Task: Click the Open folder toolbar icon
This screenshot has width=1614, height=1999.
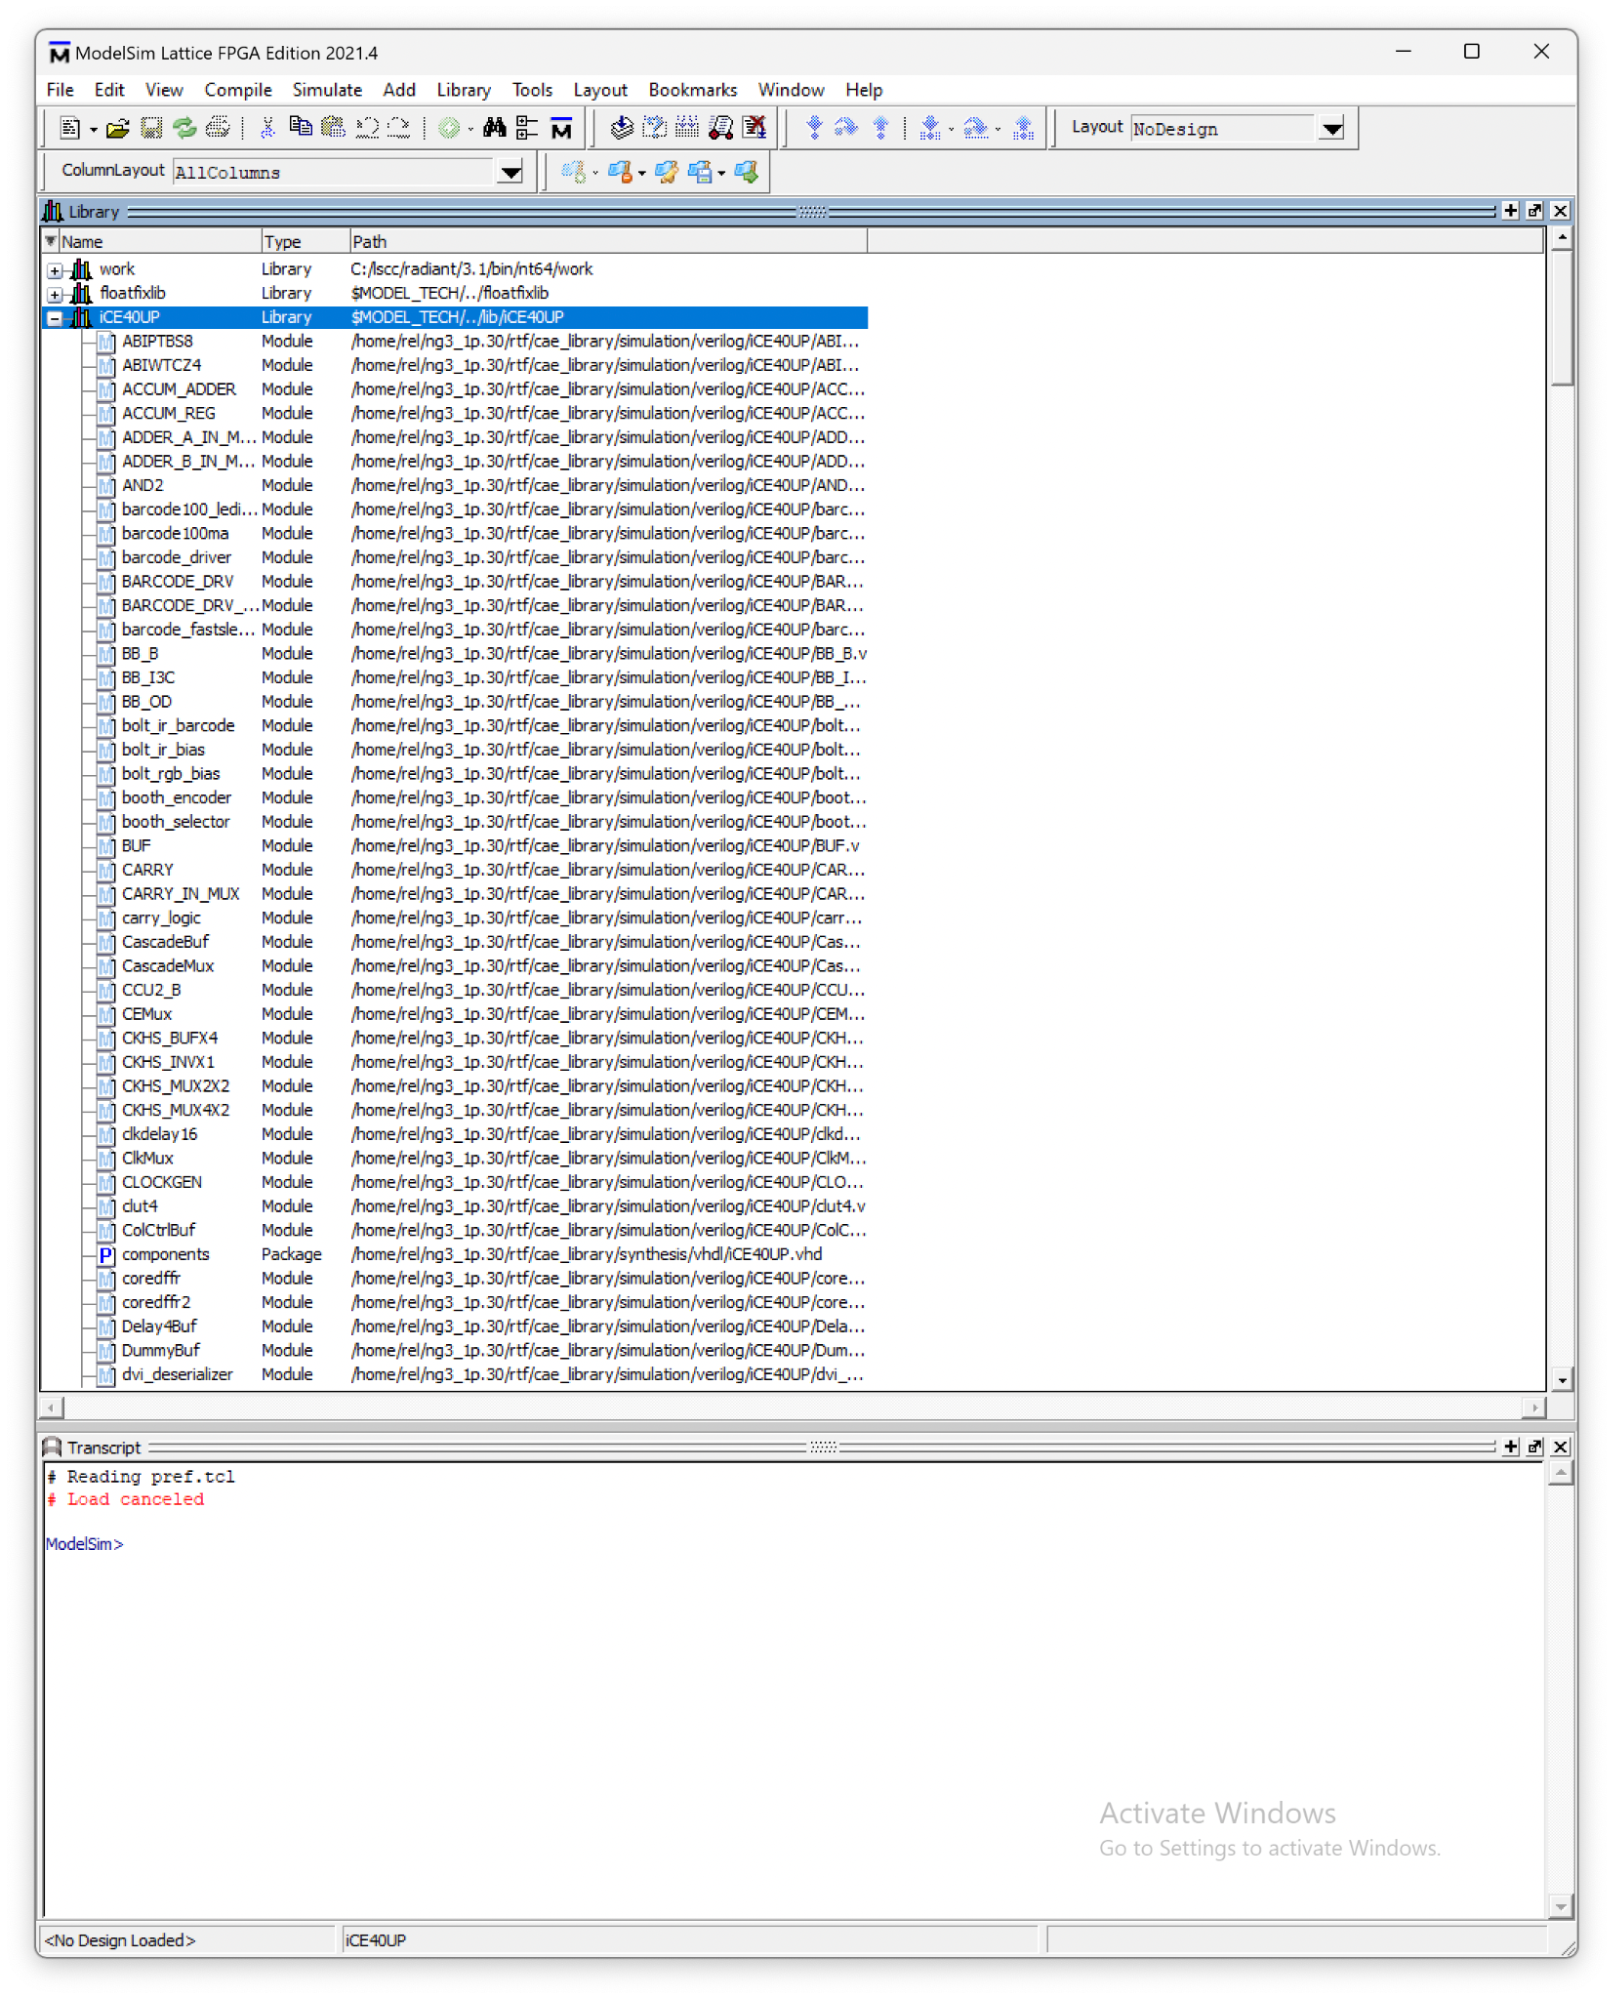Action: pos(118,128)
